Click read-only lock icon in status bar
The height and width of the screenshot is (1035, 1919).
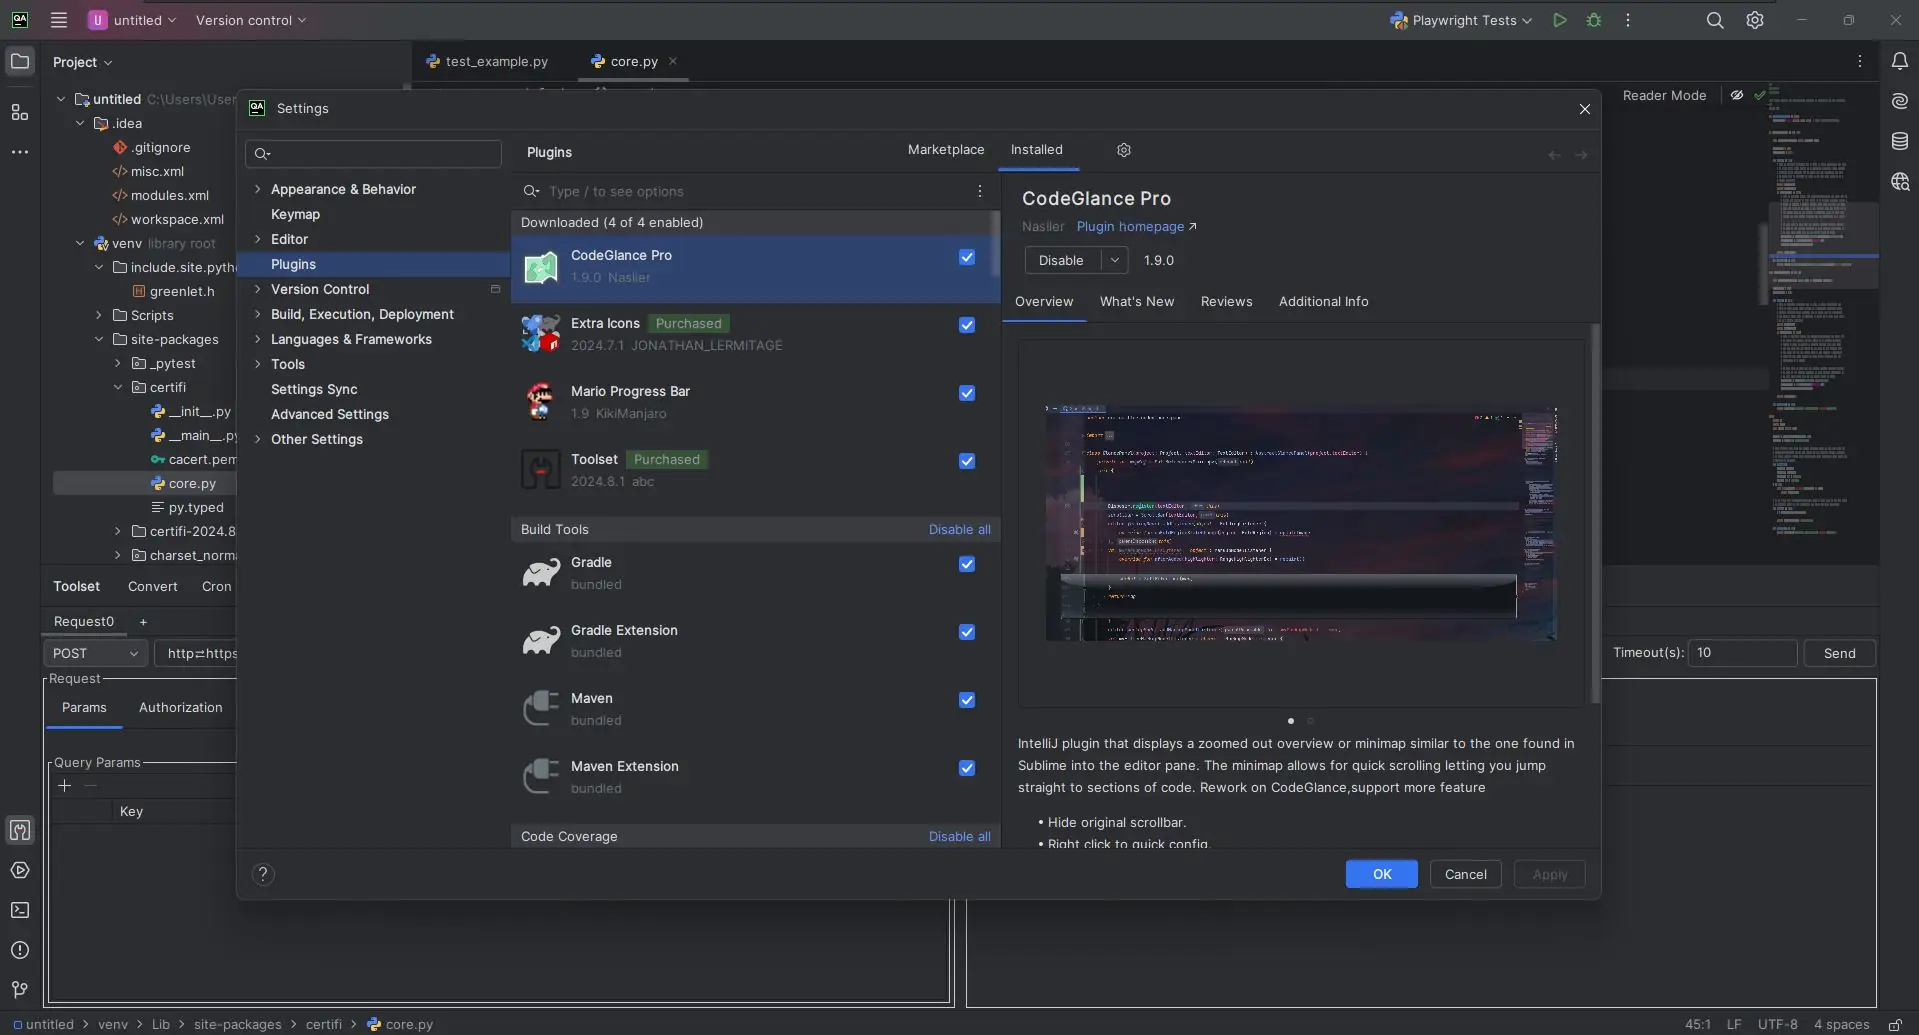1895,1025
